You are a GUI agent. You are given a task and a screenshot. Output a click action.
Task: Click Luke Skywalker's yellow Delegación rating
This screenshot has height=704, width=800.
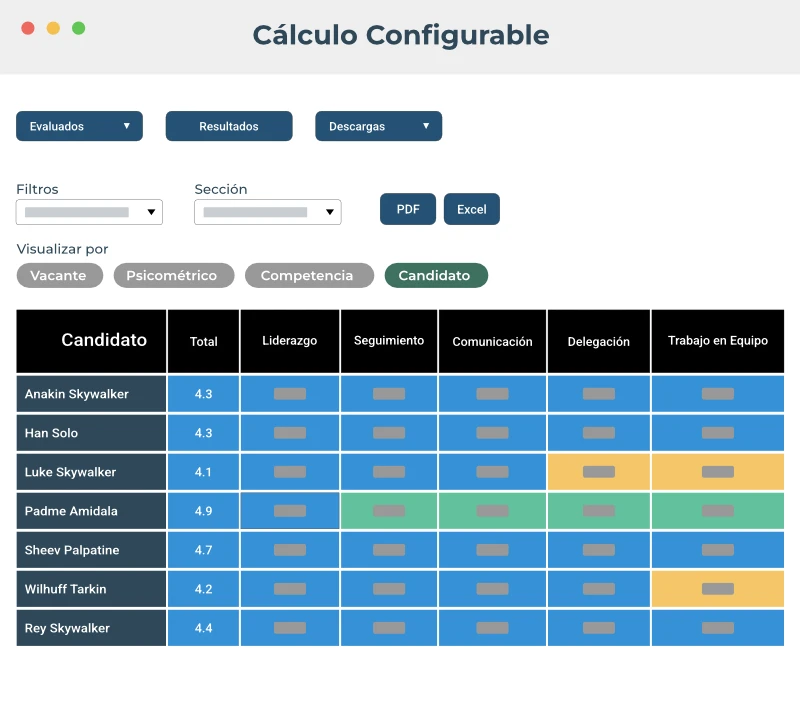click(598, 471)
